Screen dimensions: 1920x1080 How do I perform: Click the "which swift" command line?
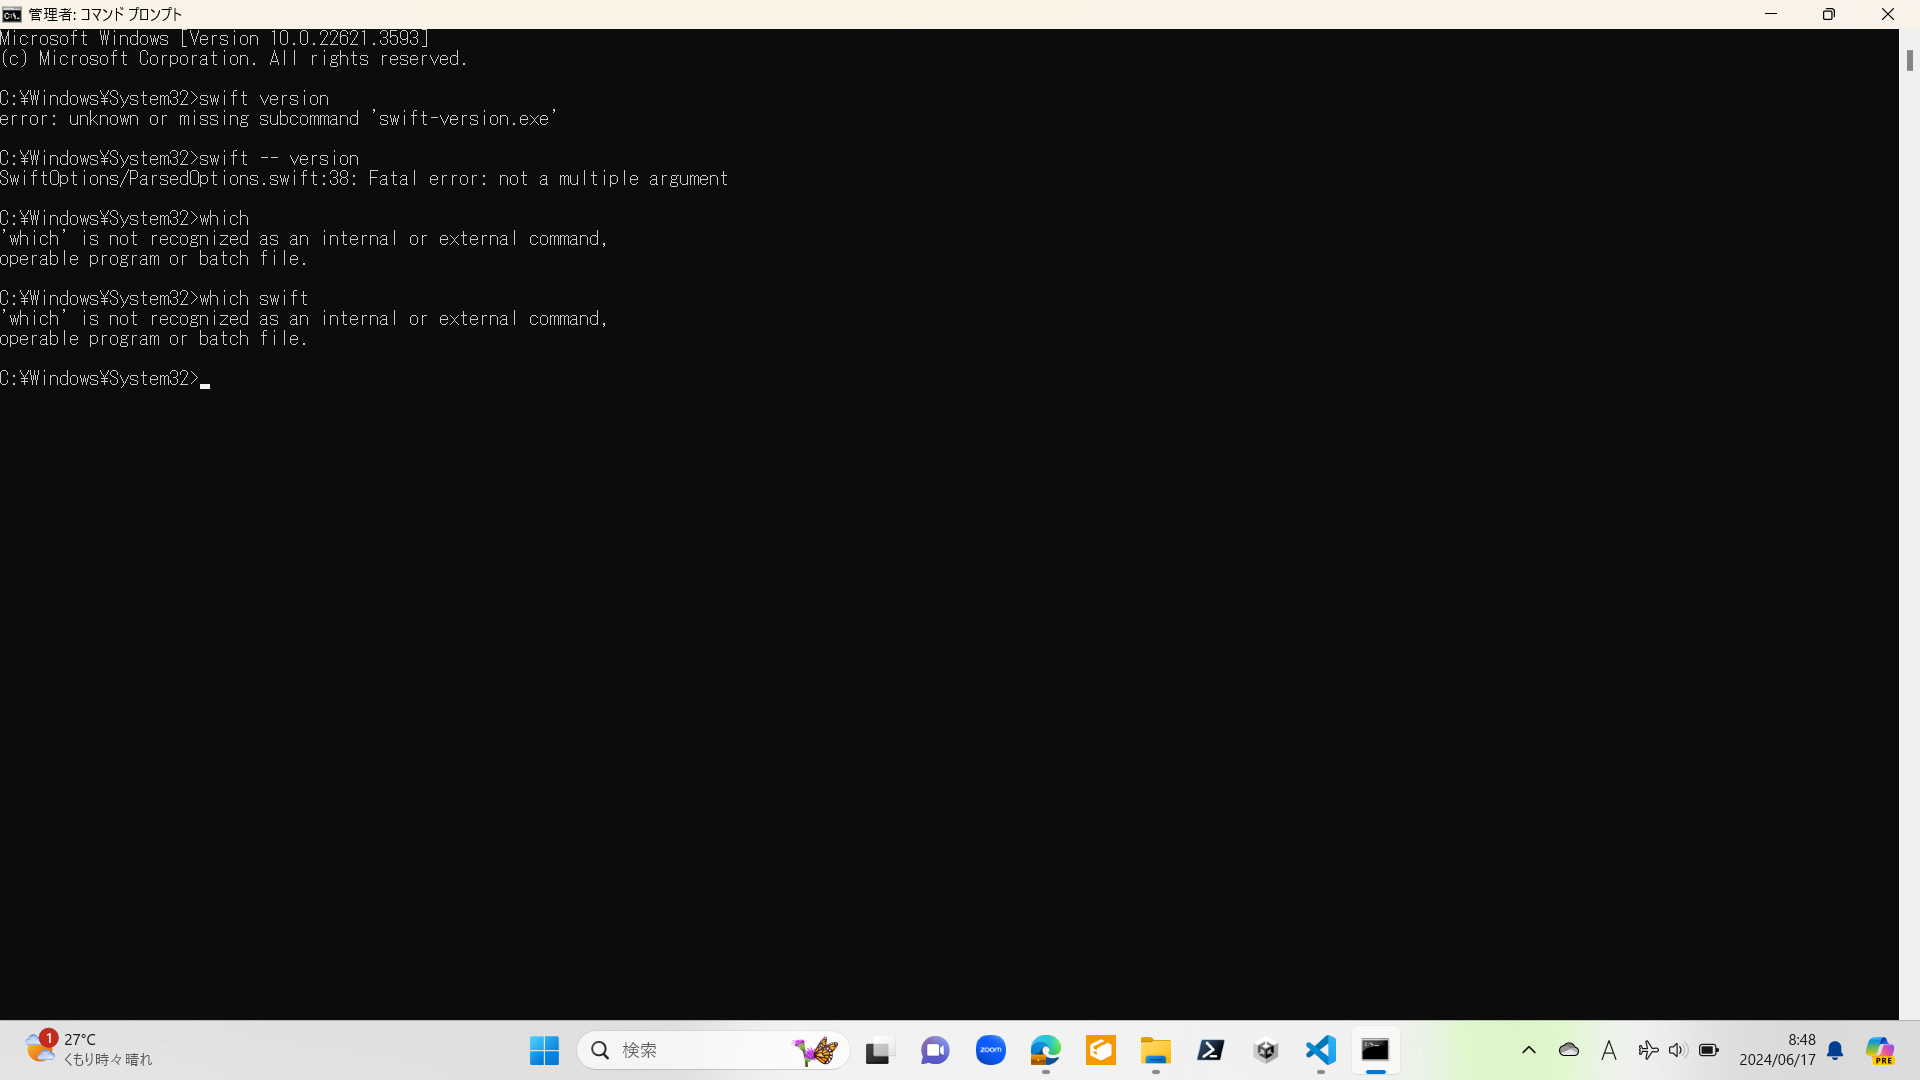pos(254,298)
